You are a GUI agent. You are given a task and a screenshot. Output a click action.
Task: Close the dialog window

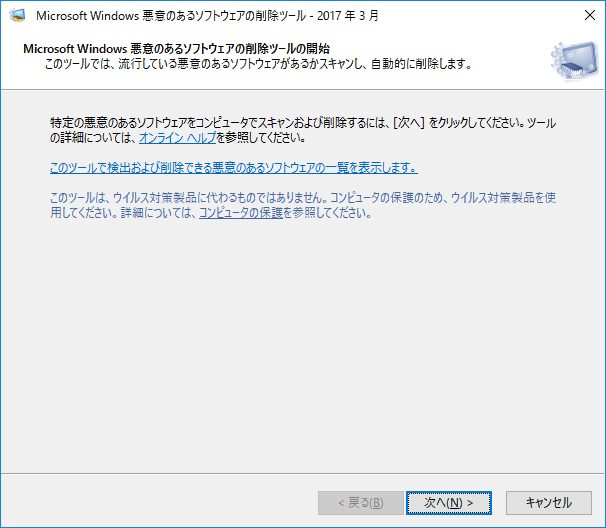click(x=590, y=15)
